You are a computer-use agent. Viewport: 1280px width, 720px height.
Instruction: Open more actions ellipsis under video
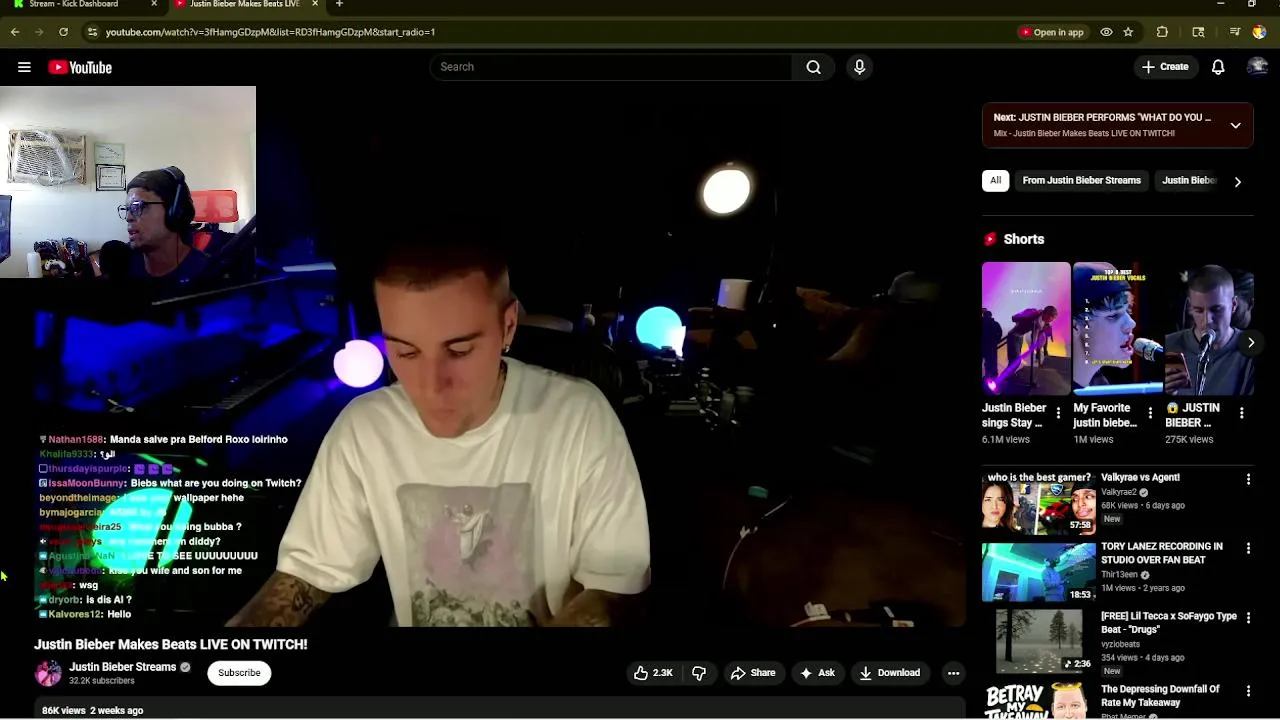(x=953, y=673)
